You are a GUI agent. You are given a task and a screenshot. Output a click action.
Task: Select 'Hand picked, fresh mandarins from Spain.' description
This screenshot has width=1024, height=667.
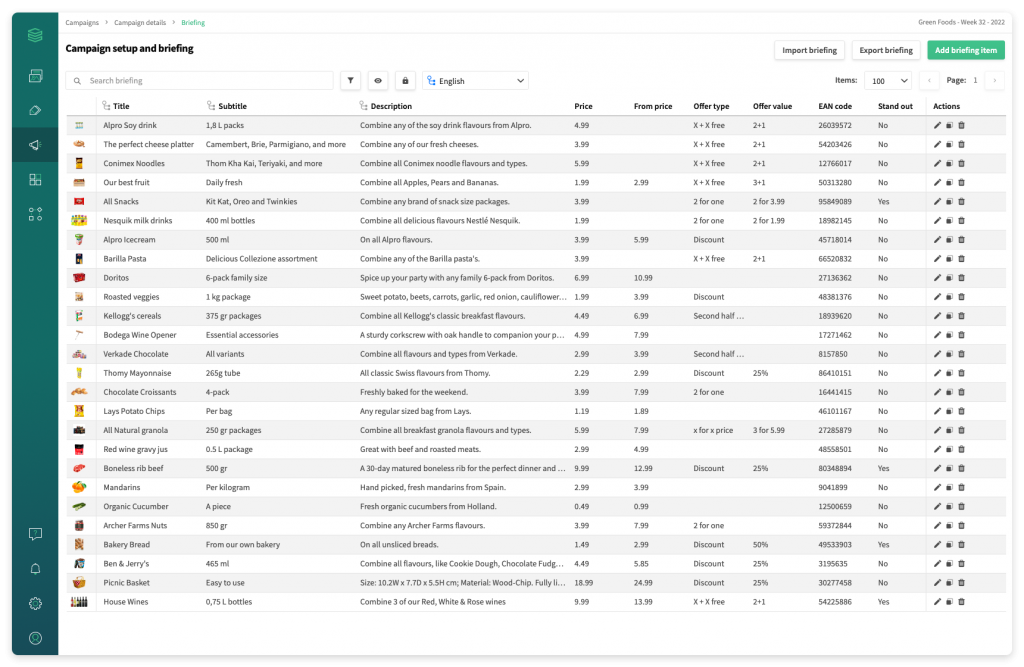[432, 487]
